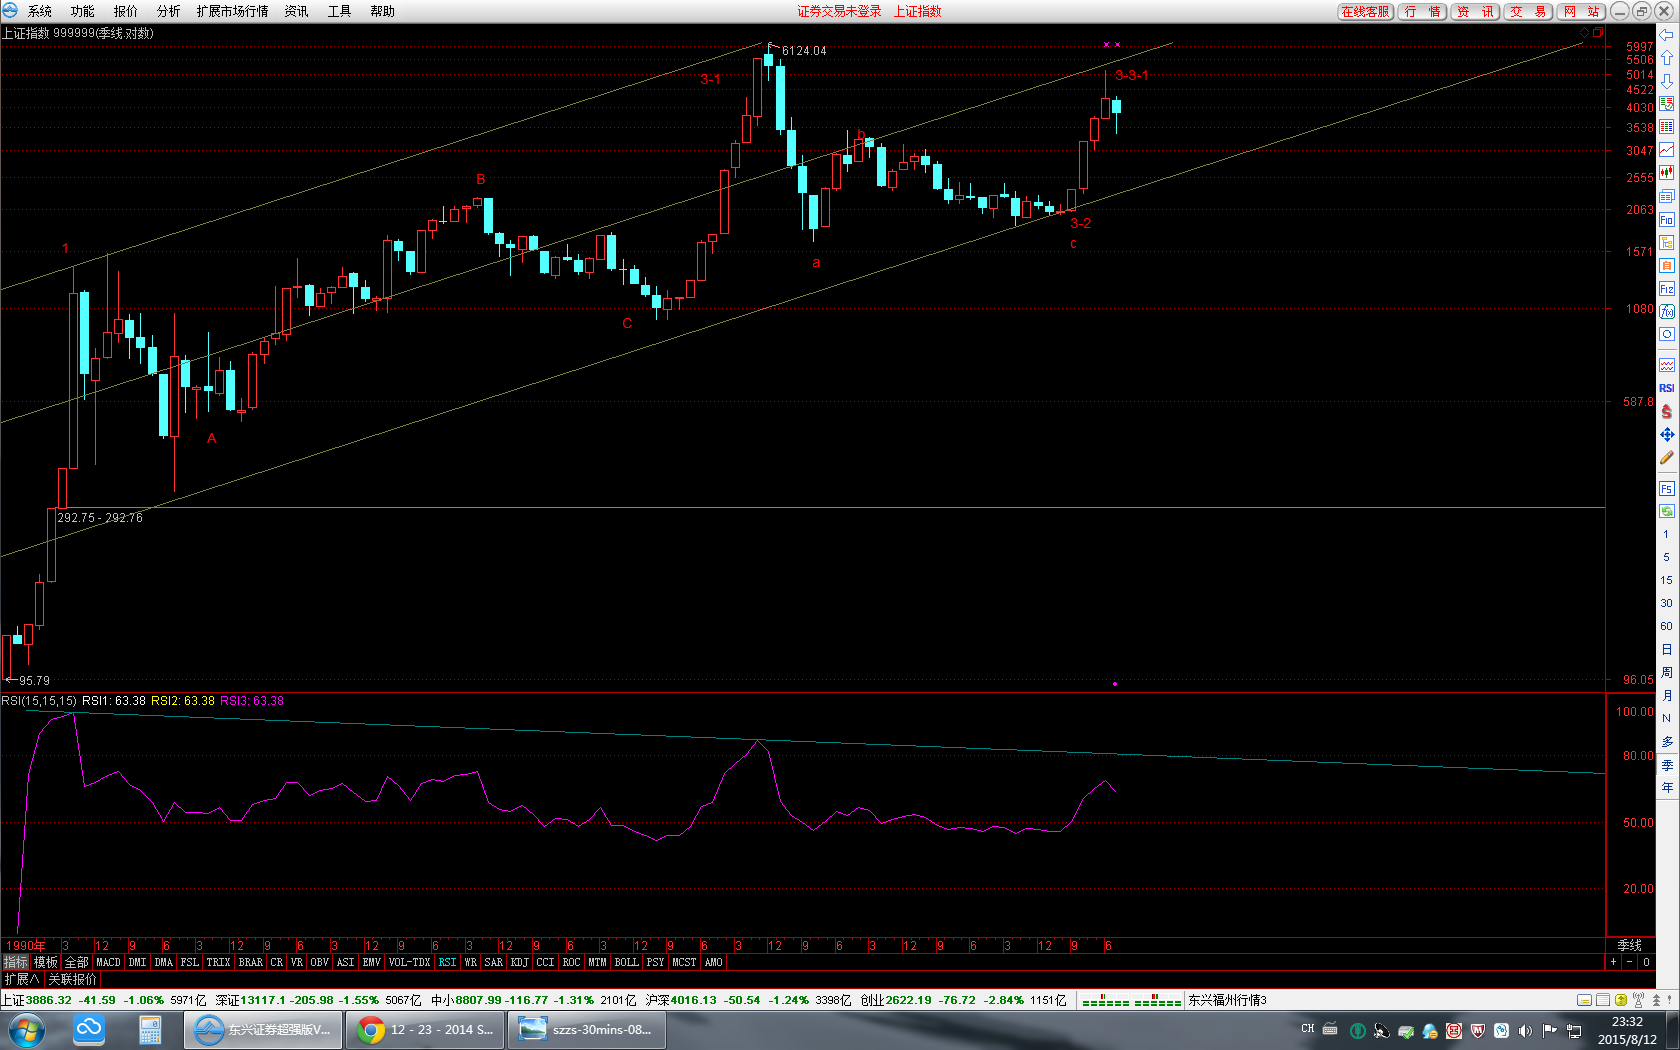Click the 东兴福州行情3 server status
Screen dimensions: 1680x1050
pyautogui.click(x=1227, y=1000)
